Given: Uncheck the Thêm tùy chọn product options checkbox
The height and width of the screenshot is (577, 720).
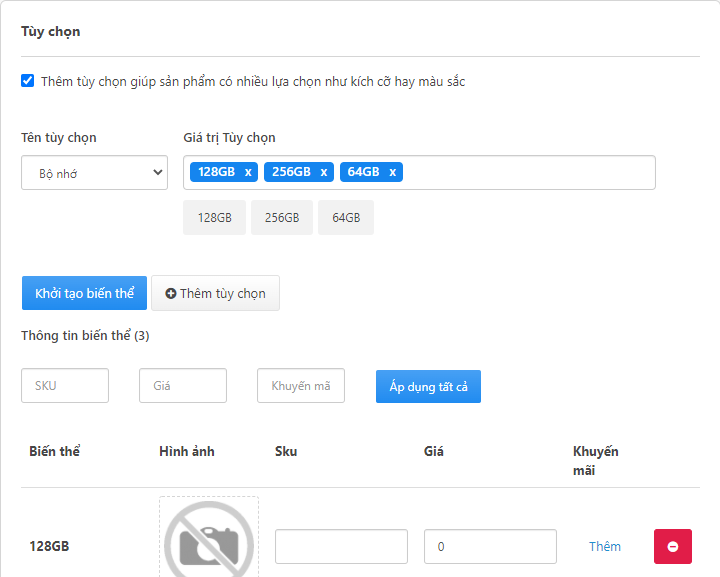Looking at the screenshot, I should 28,81.
